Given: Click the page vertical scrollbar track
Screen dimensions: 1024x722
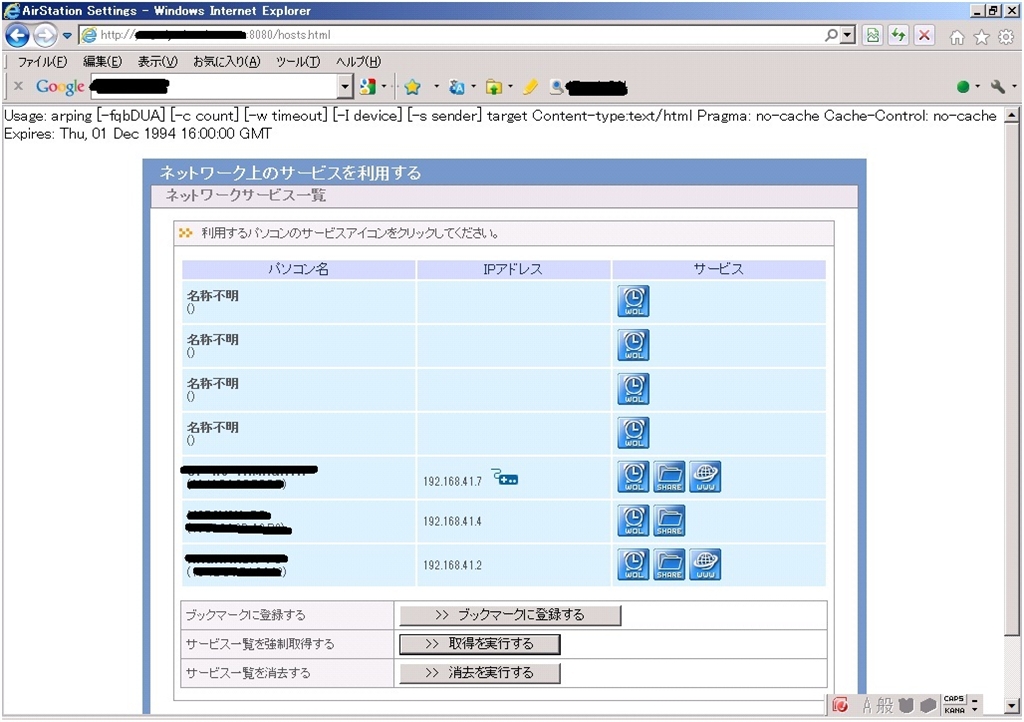Looking at the screenshot, I should [x=1012, y=666].
